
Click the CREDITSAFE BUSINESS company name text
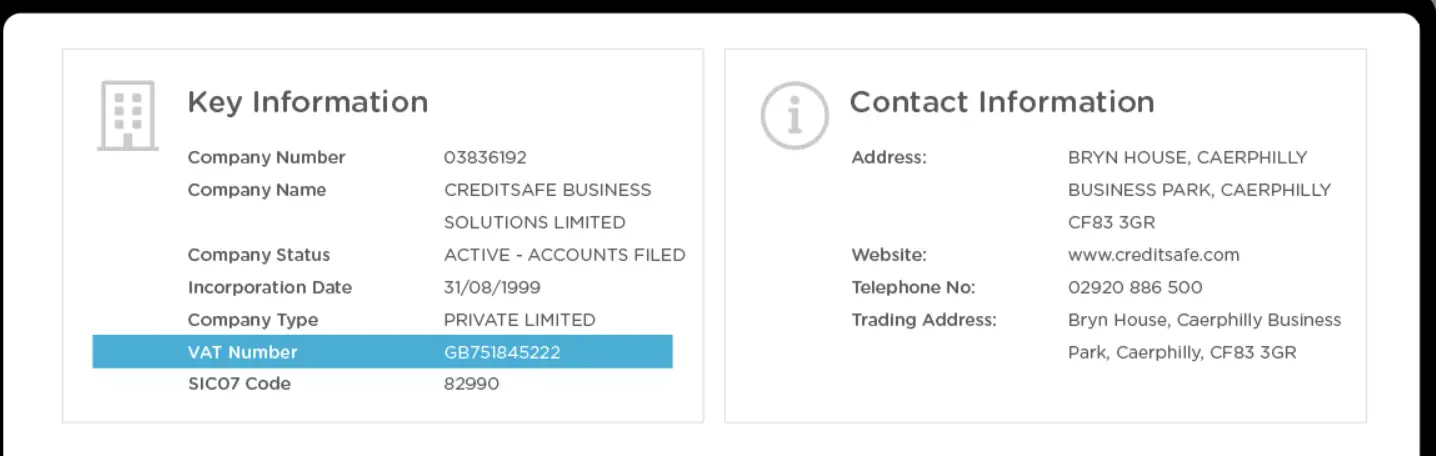click(547, 190)
